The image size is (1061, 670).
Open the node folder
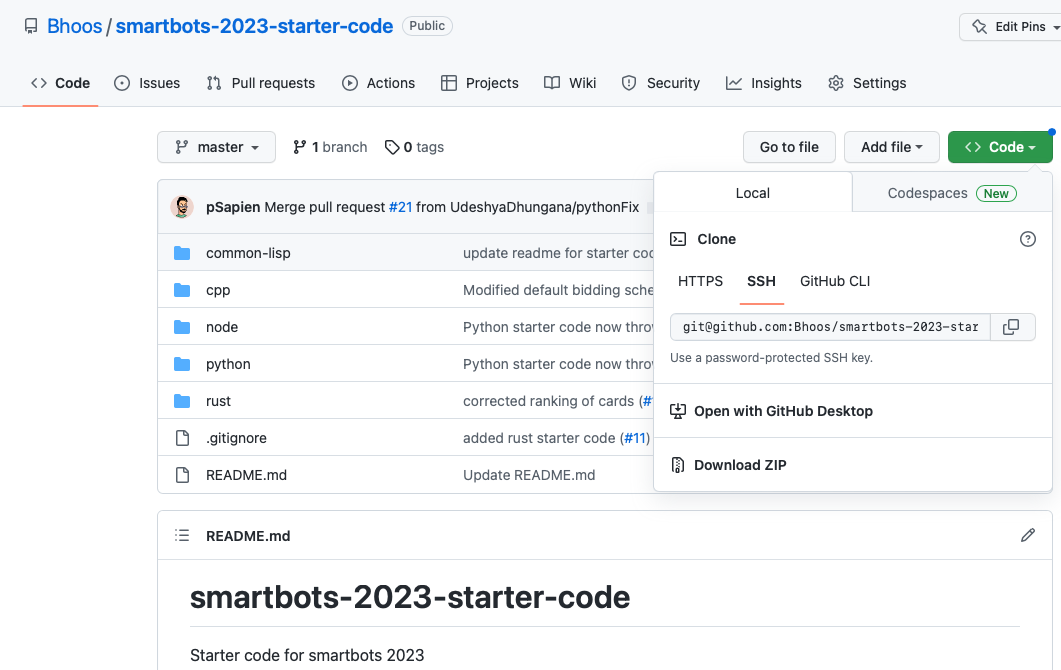[222, 327]
